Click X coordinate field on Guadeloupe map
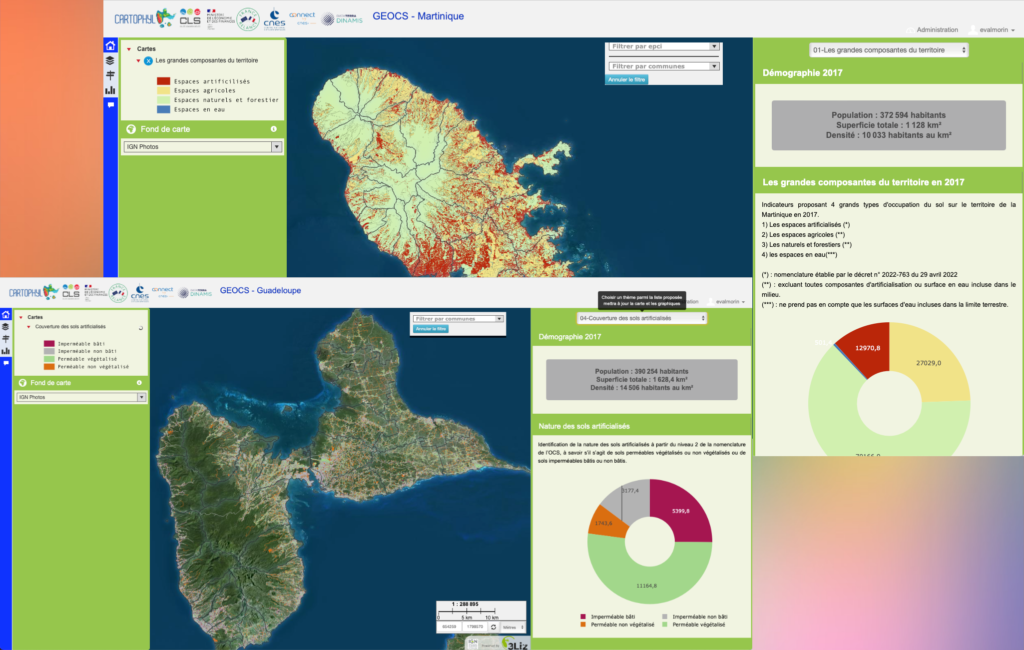This screenshot has height=650, width=1024. [x=449, y=627]
